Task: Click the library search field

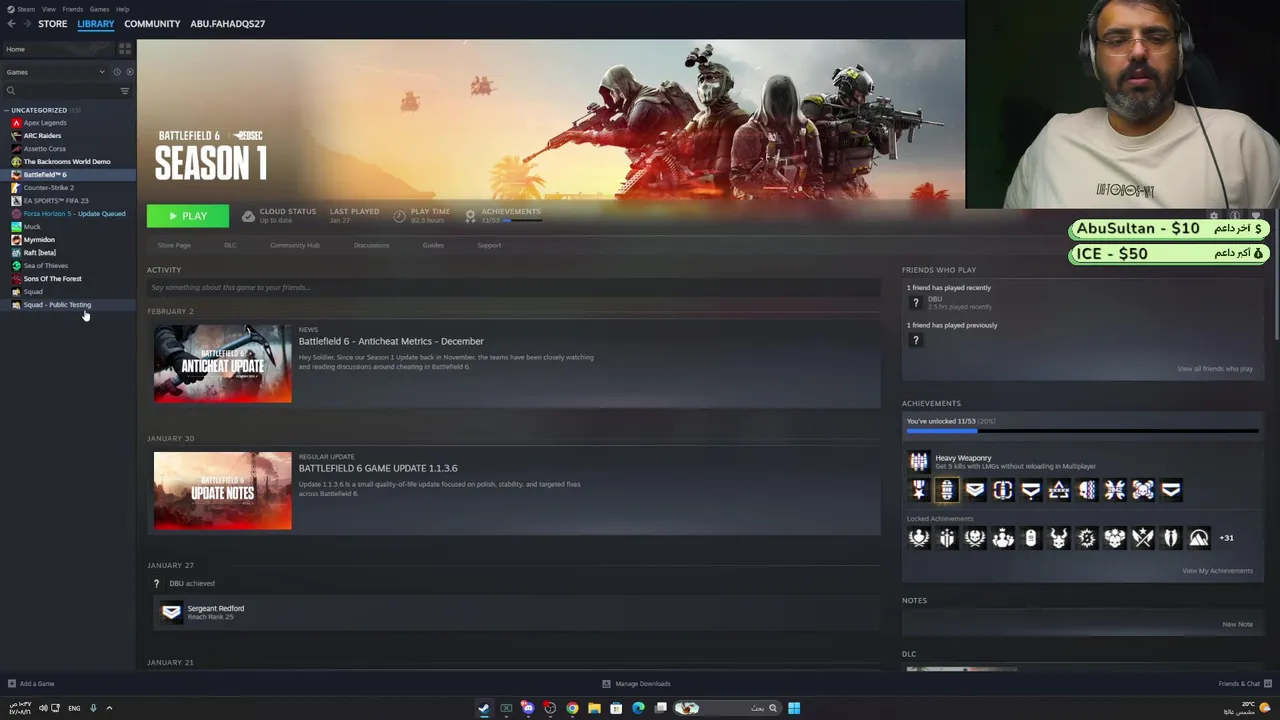Action: (x=60, y=91)
